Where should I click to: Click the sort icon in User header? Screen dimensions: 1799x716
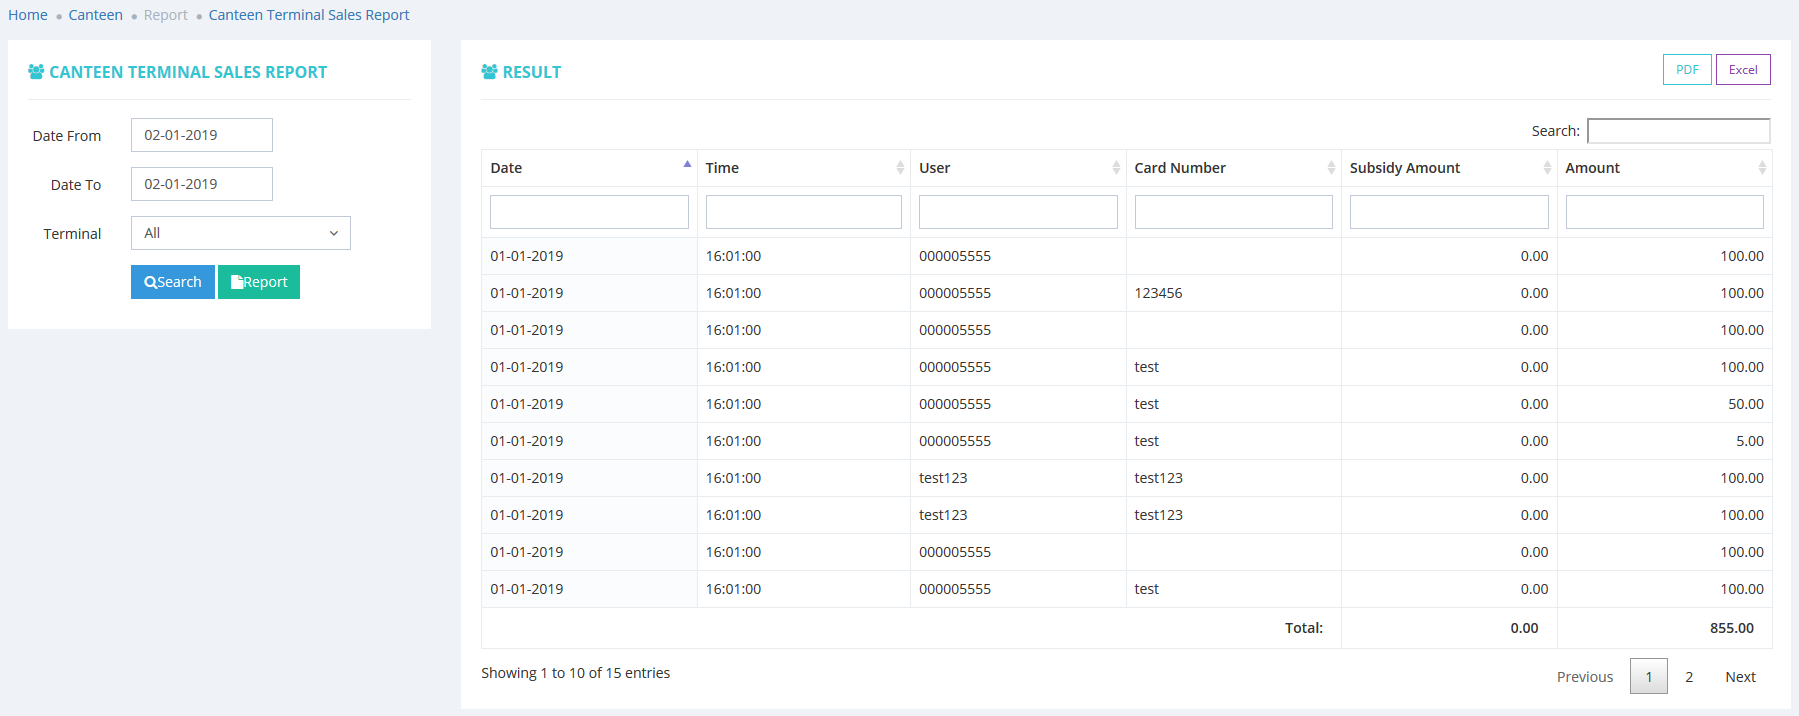tap(1116, 168)
